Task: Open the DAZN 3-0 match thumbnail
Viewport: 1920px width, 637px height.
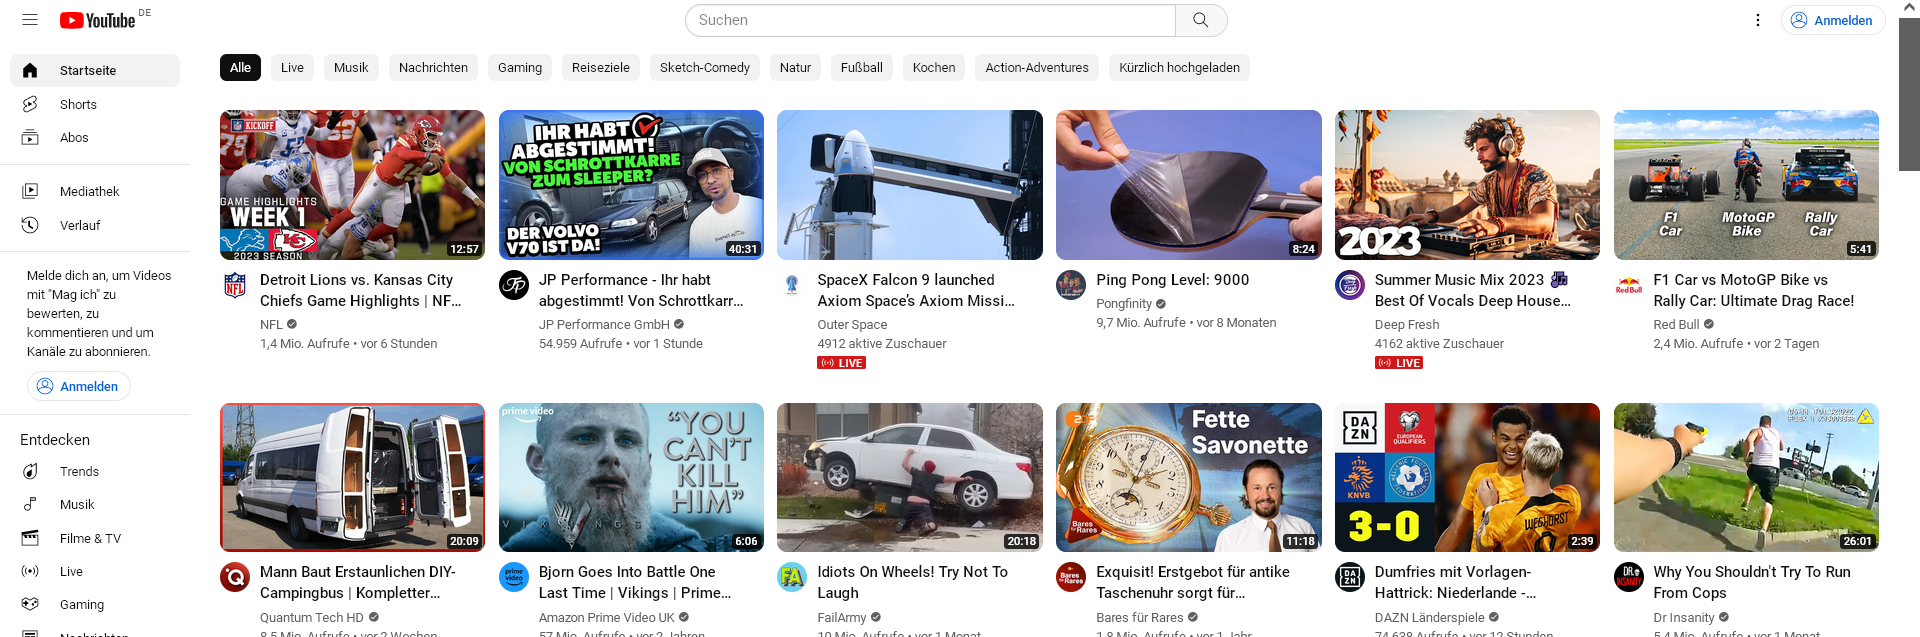Action: pos(1467,477)
